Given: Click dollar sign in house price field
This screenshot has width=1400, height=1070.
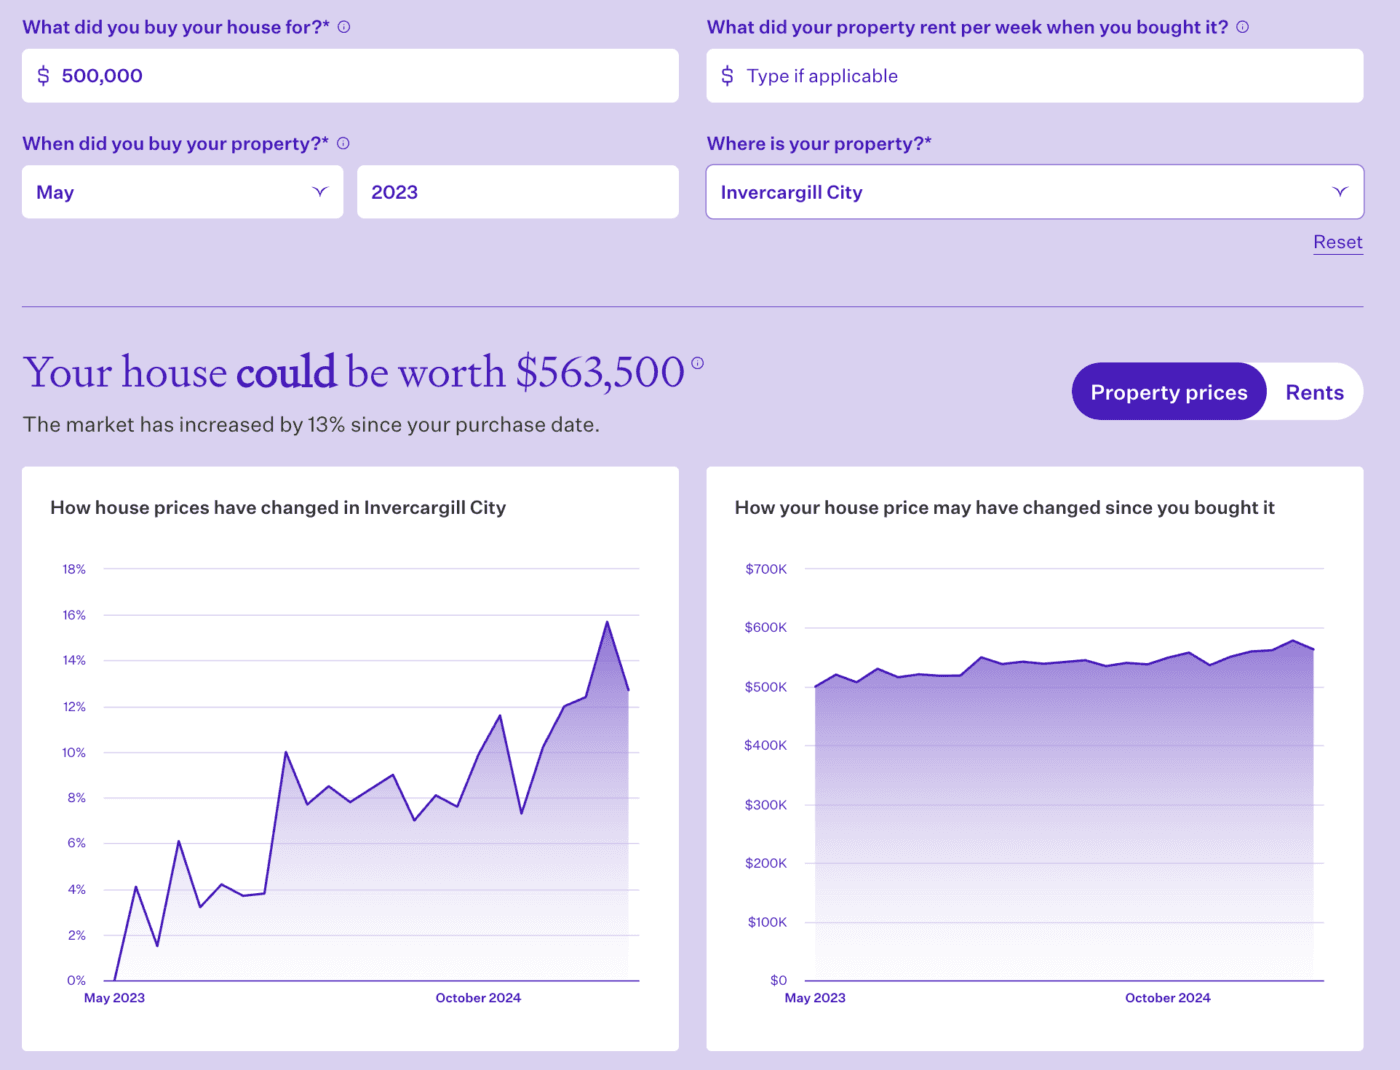Looking at the screenshot, I should 43,76.
